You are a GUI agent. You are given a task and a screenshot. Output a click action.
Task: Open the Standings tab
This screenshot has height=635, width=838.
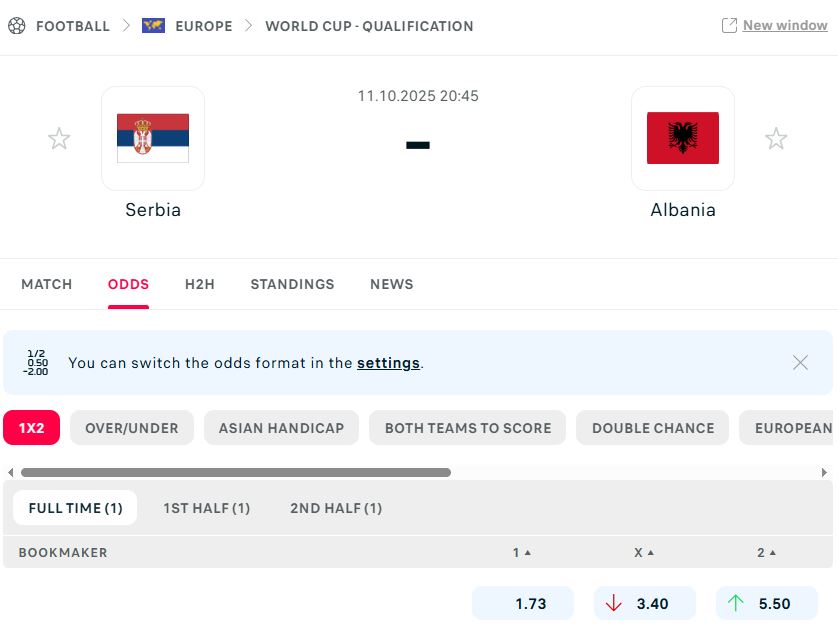click(x=292, y=284)
